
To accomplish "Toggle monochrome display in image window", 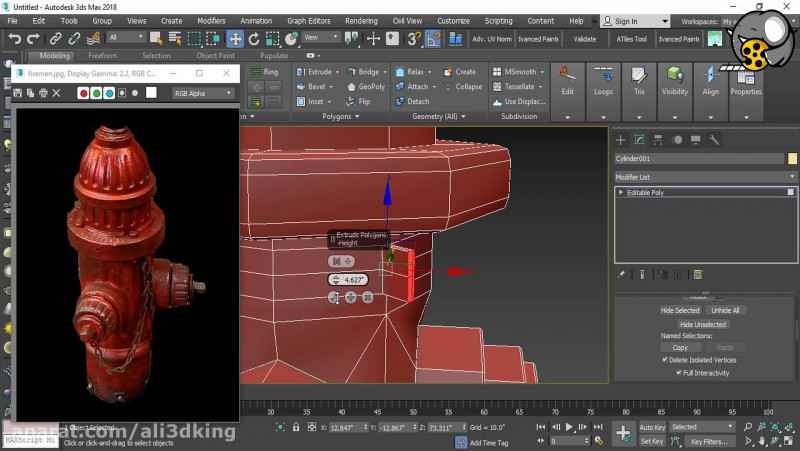I will click(x=135, y=93).
